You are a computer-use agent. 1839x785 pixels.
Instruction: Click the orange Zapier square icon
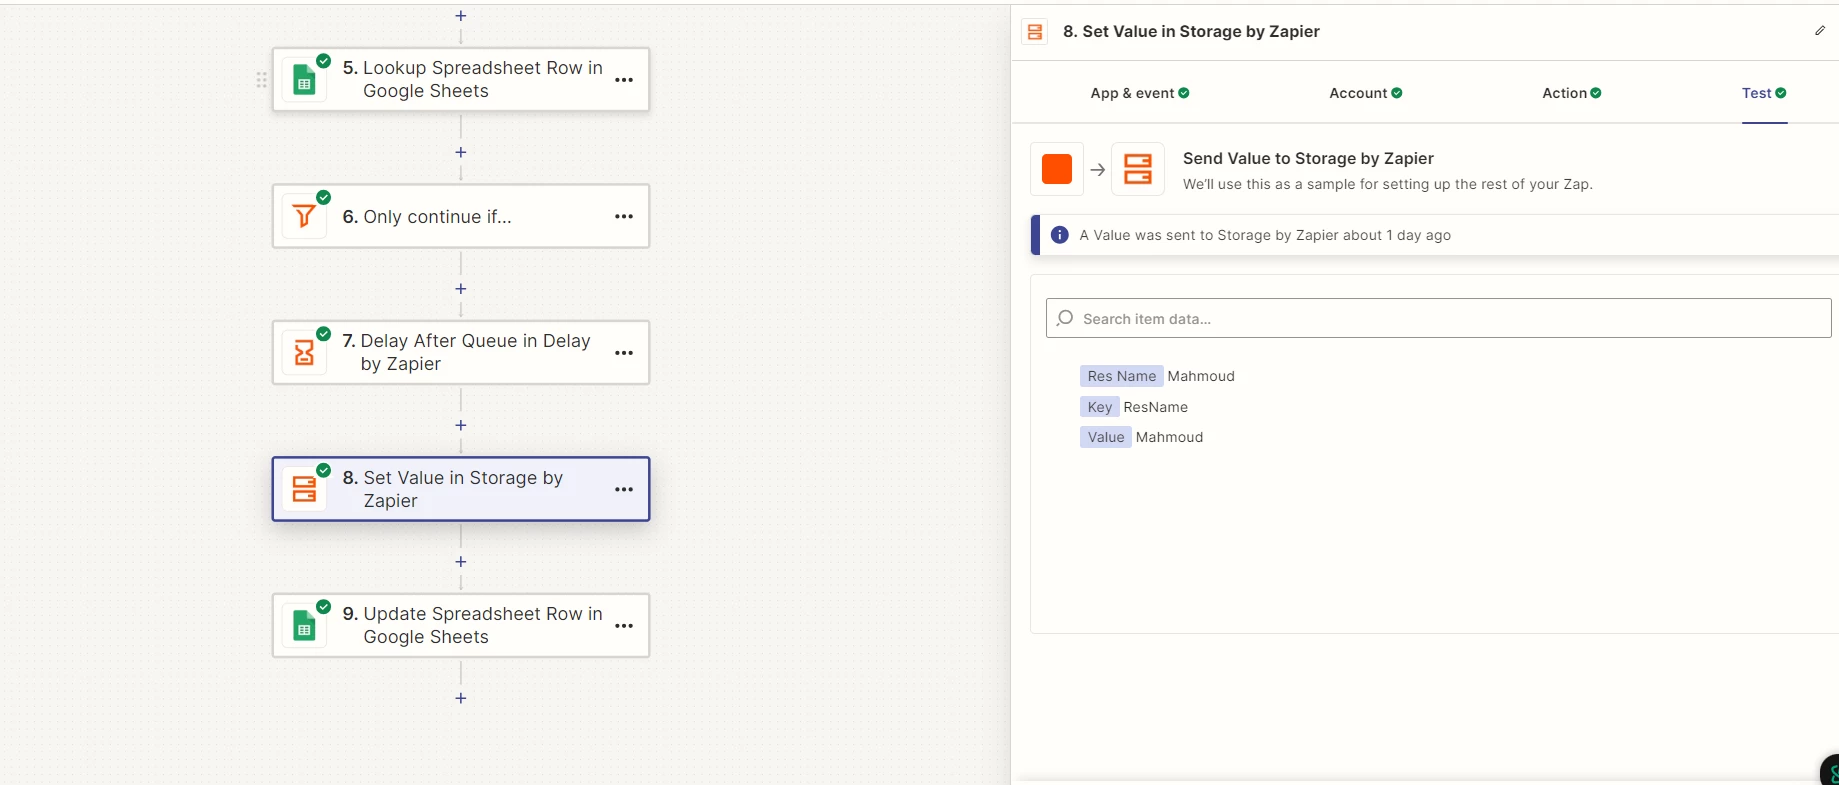pos(1057,169)
